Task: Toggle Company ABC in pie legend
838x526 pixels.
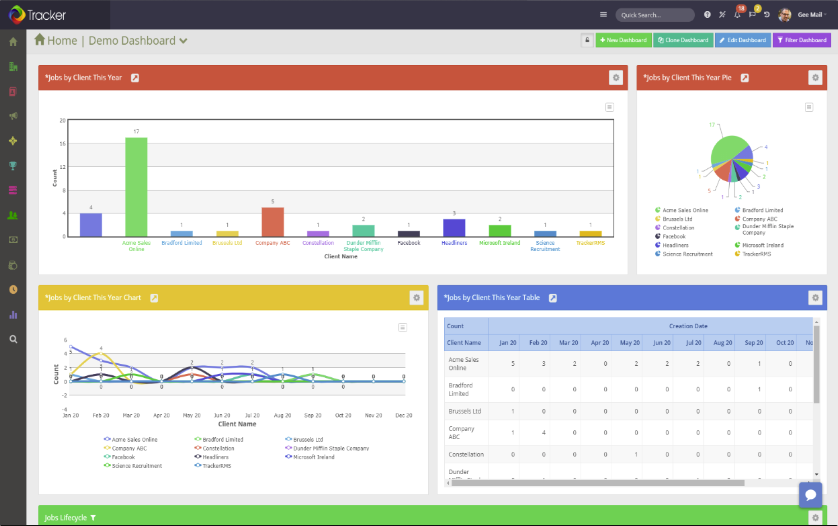Action: [756, 219]
